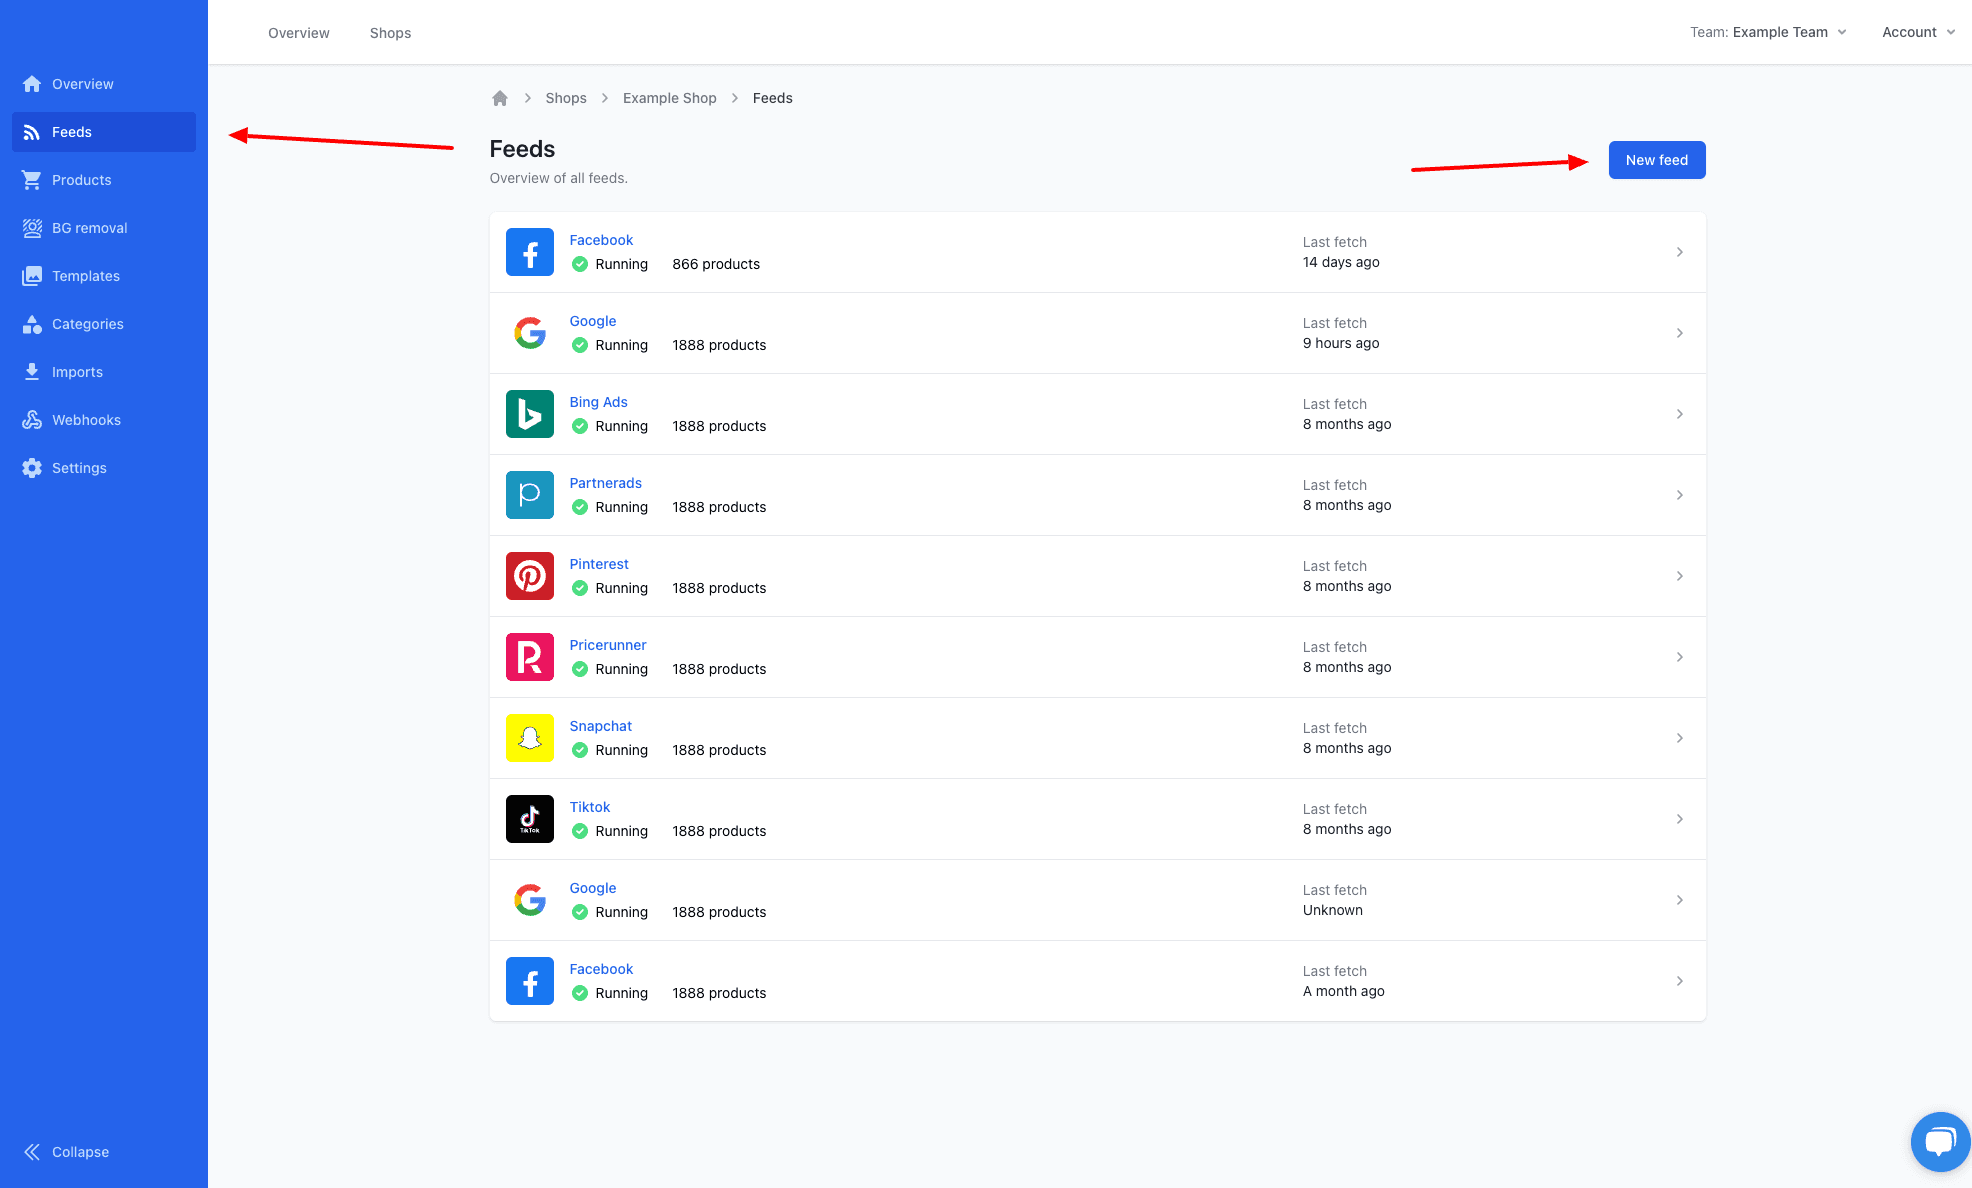Click the Pricerunner logo icon
This screenshot has width=1972, height=1188.
click(x=529, y=657)
